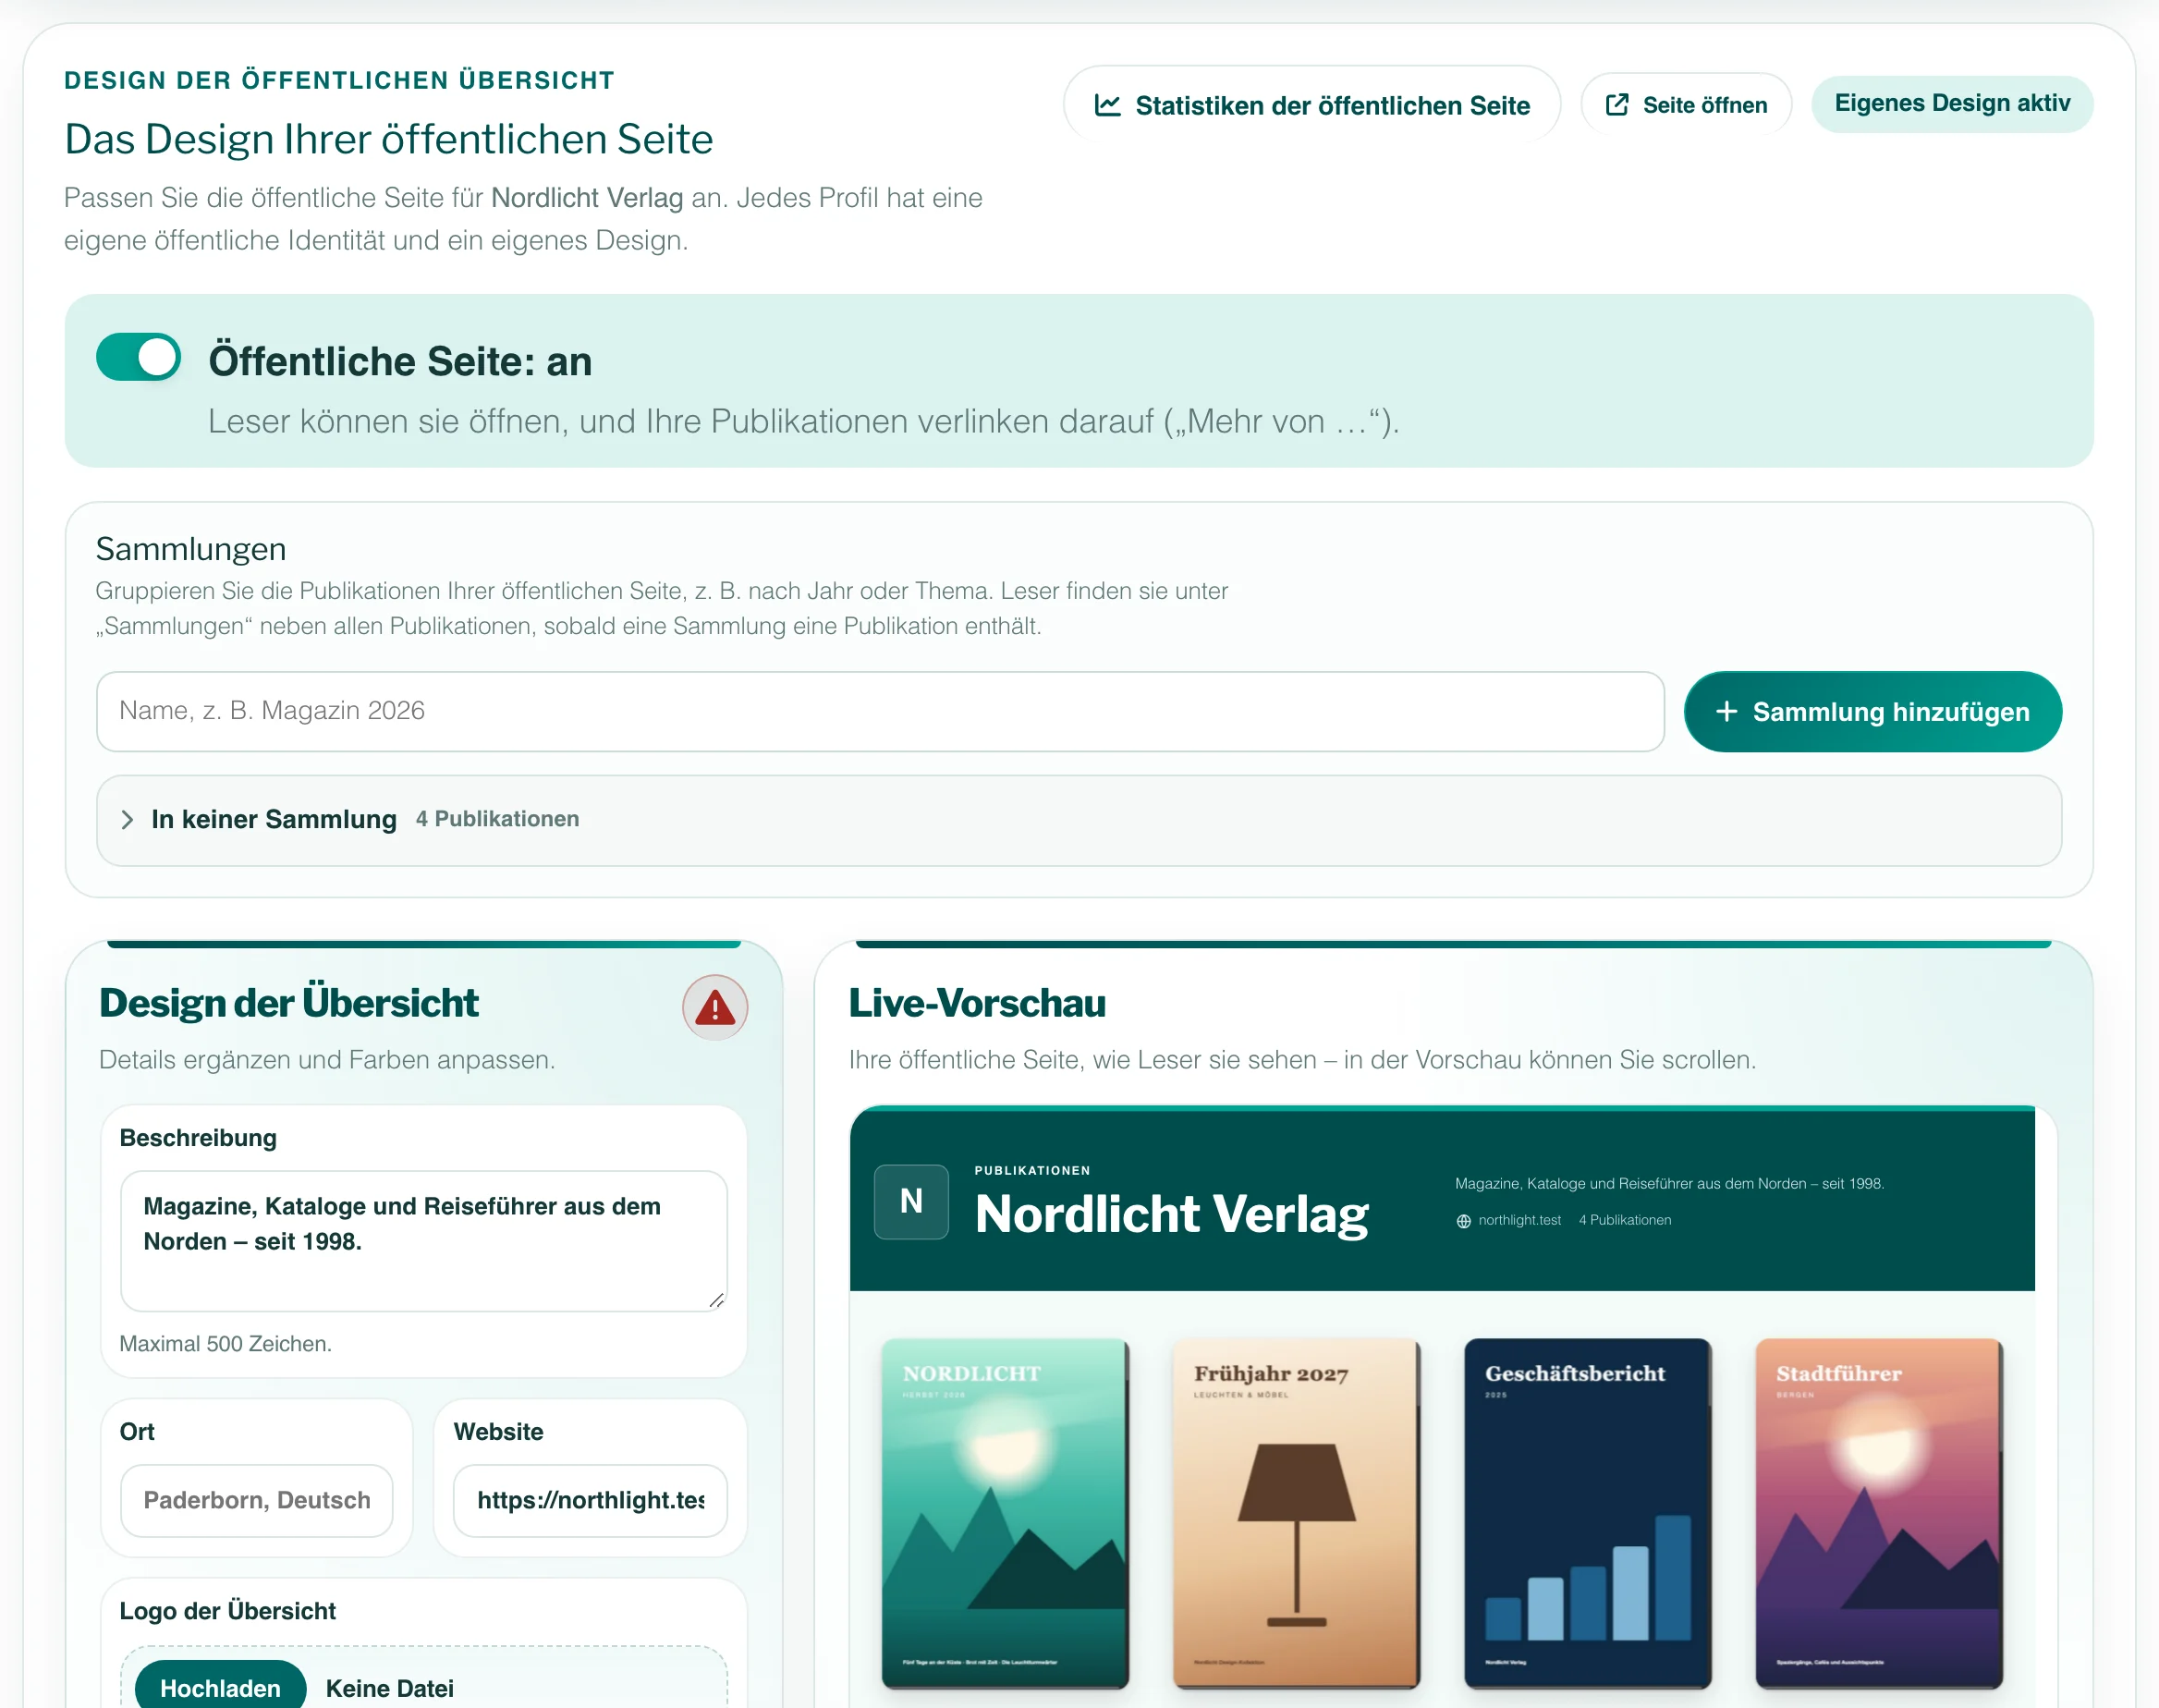The image size is (2159, 1708).
Task: Click the Live-Vorschau heading
Action: [x=977, y=1003]
